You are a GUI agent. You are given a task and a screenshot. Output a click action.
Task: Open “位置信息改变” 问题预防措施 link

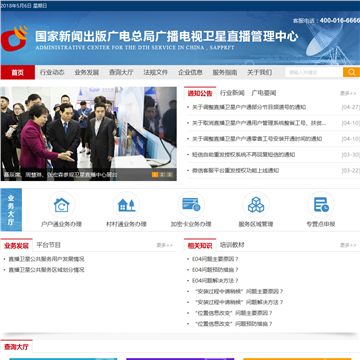pos(234,324)
